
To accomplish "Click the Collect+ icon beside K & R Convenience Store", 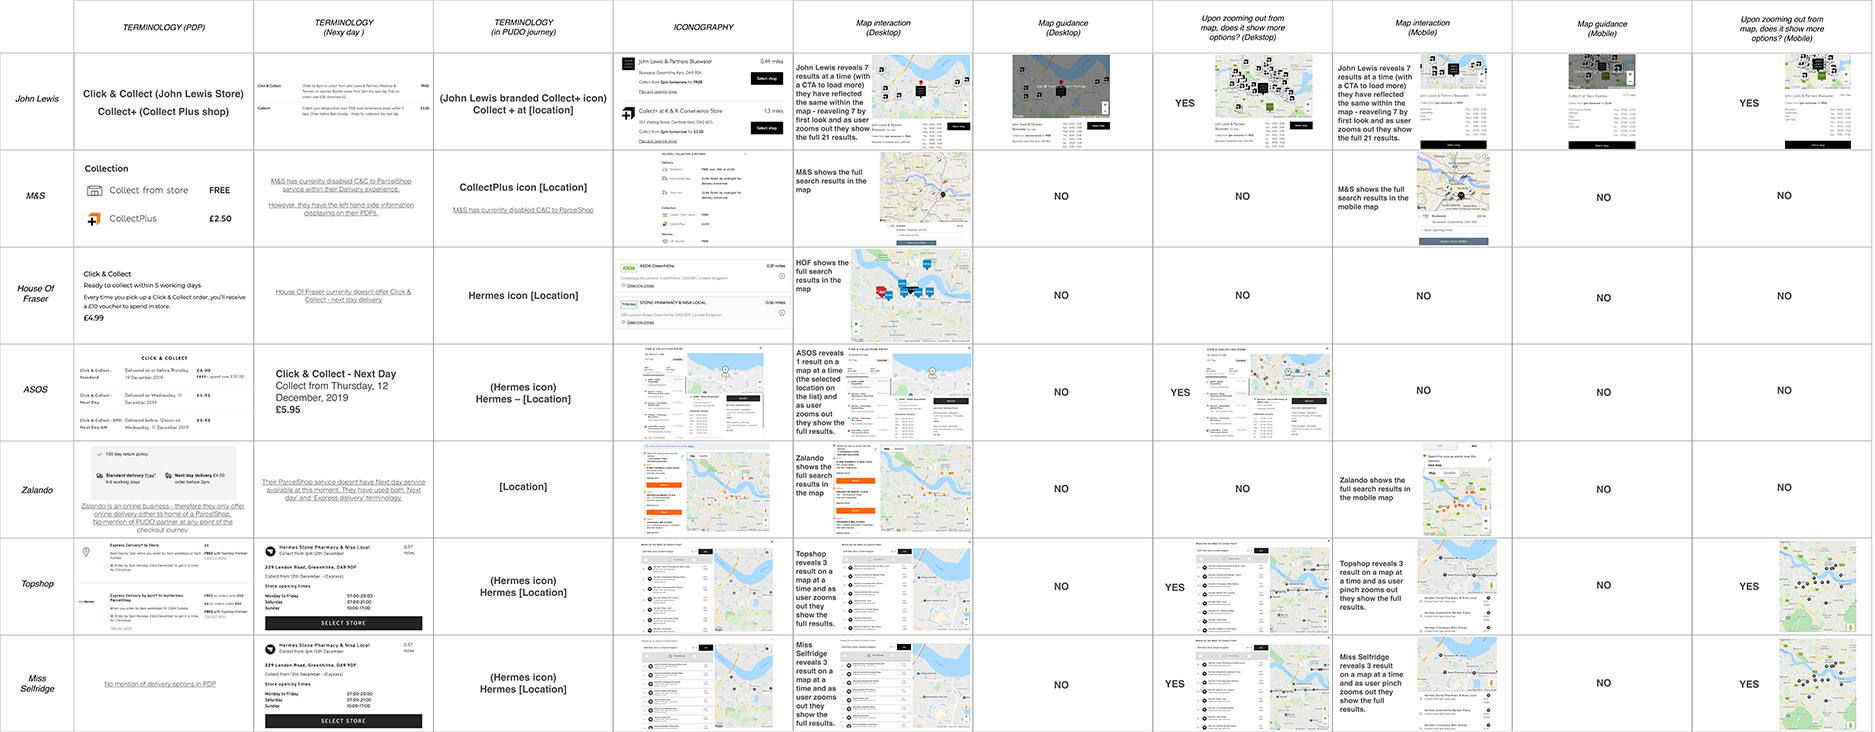I will pos(628,115).
